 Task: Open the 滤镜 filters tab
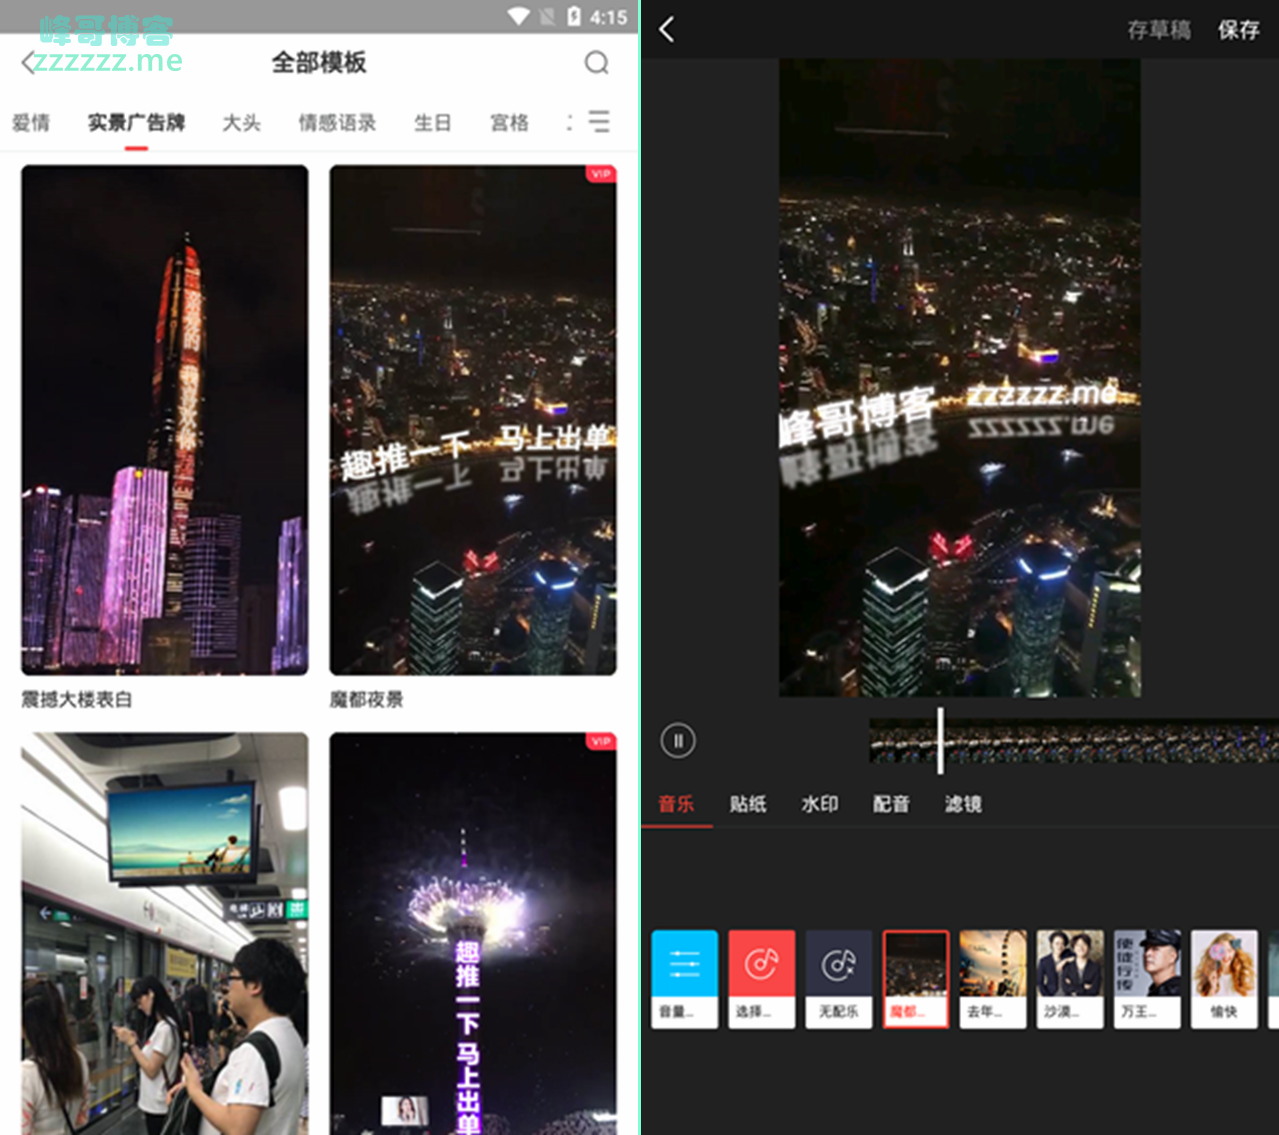[963, 804]
